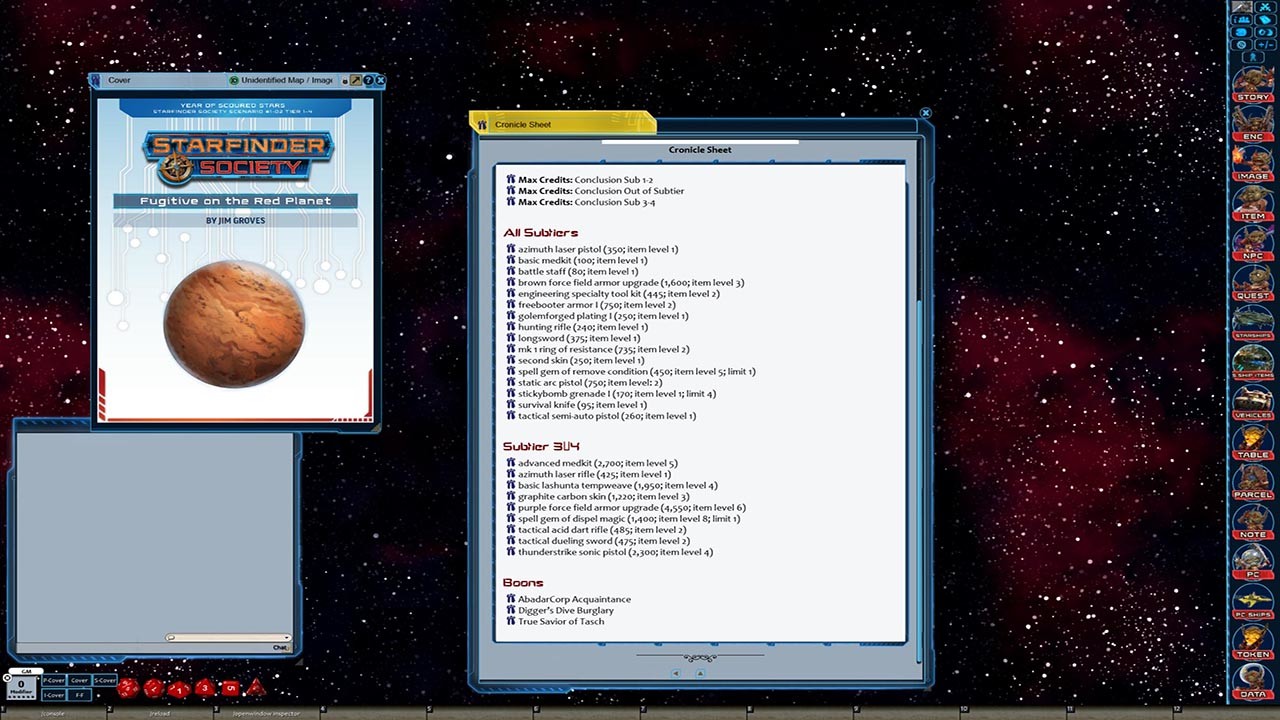Open the Token library
Screen dimensions: 1280x720
1252,641
